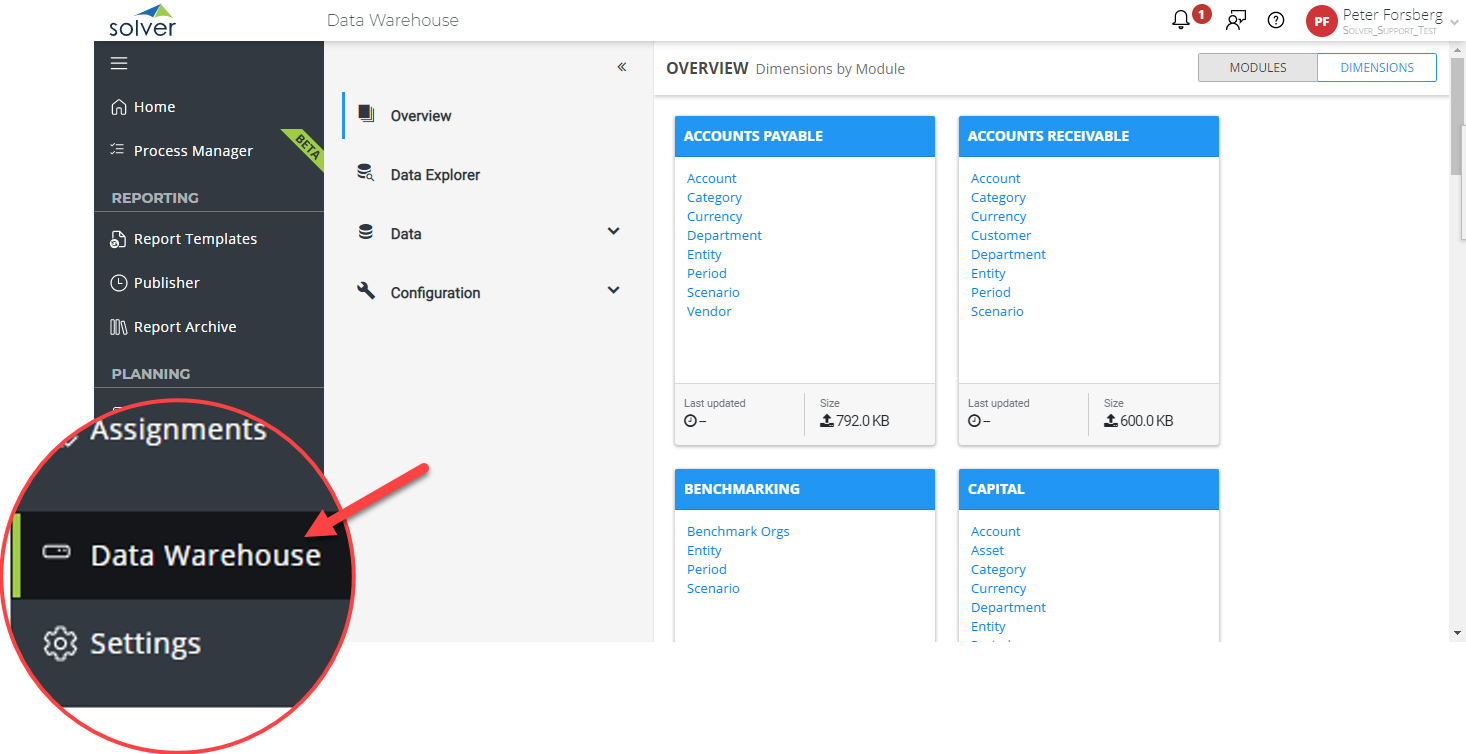
Task: Open Period in Benchmarking card
Action: [707, 570]
